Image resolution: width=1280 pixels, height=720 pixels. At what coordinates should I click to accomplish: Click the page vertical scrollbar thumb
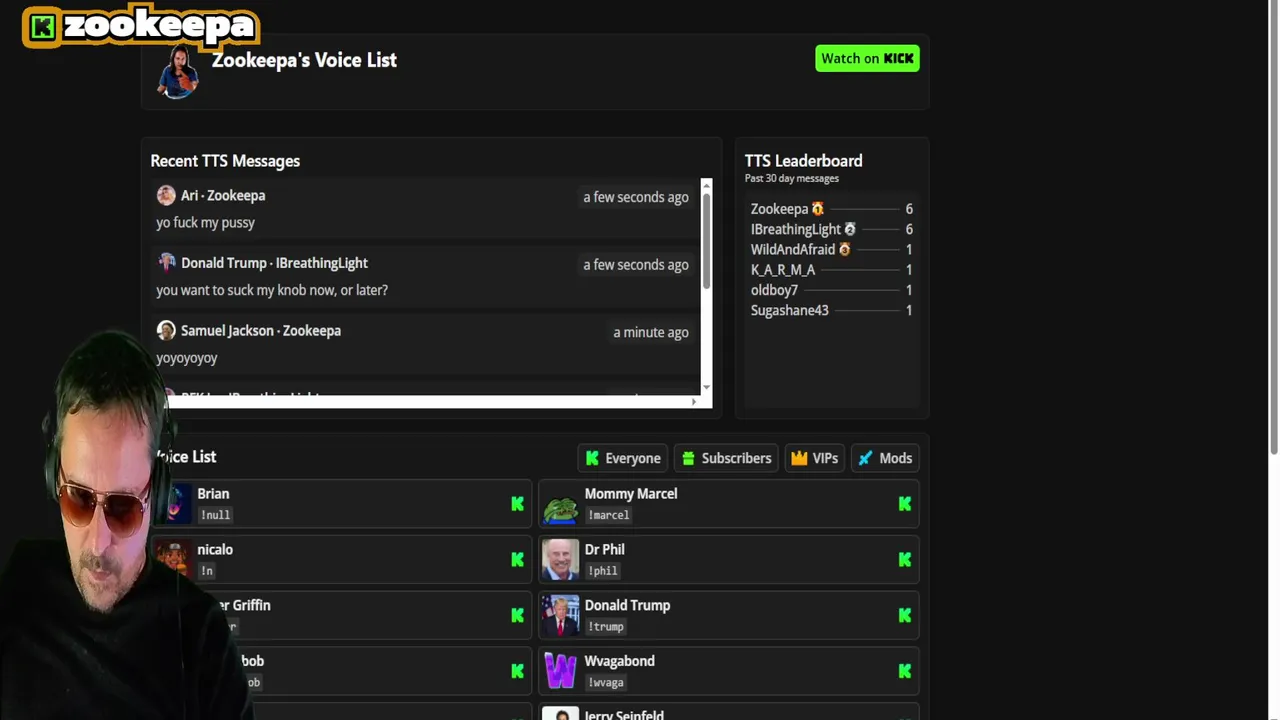point(1273,230)
